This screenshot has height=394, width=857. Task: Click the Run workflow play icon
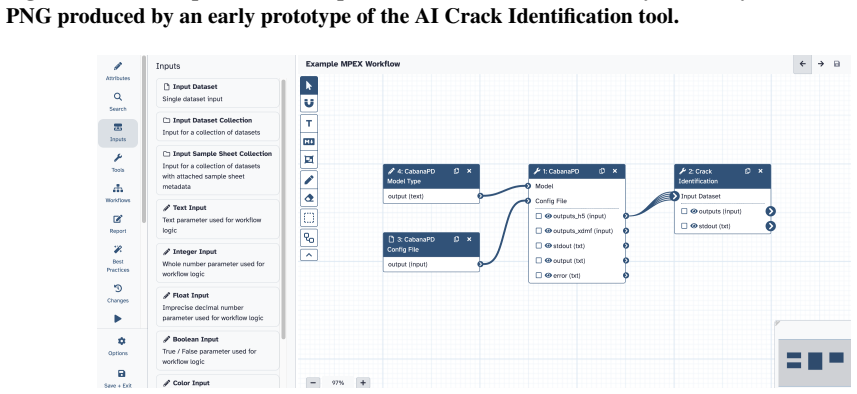point(118,319)
